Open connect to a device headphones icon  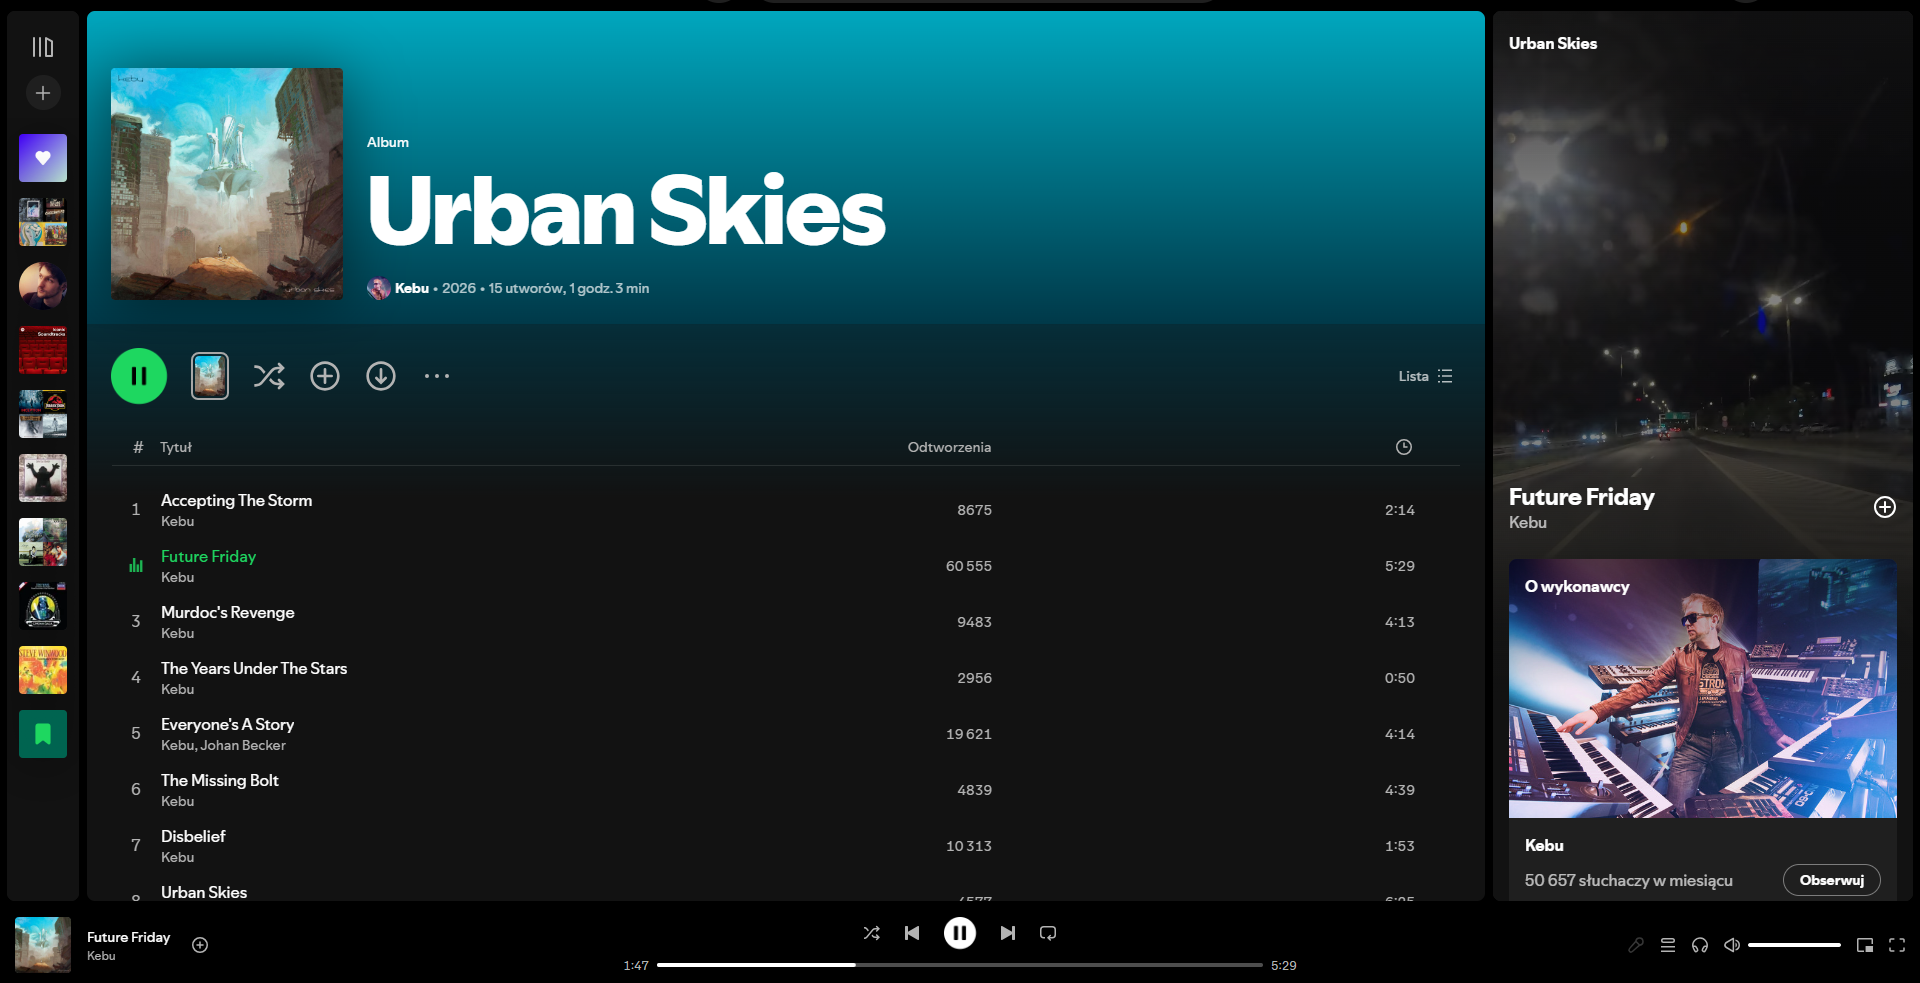point(1700,945)
